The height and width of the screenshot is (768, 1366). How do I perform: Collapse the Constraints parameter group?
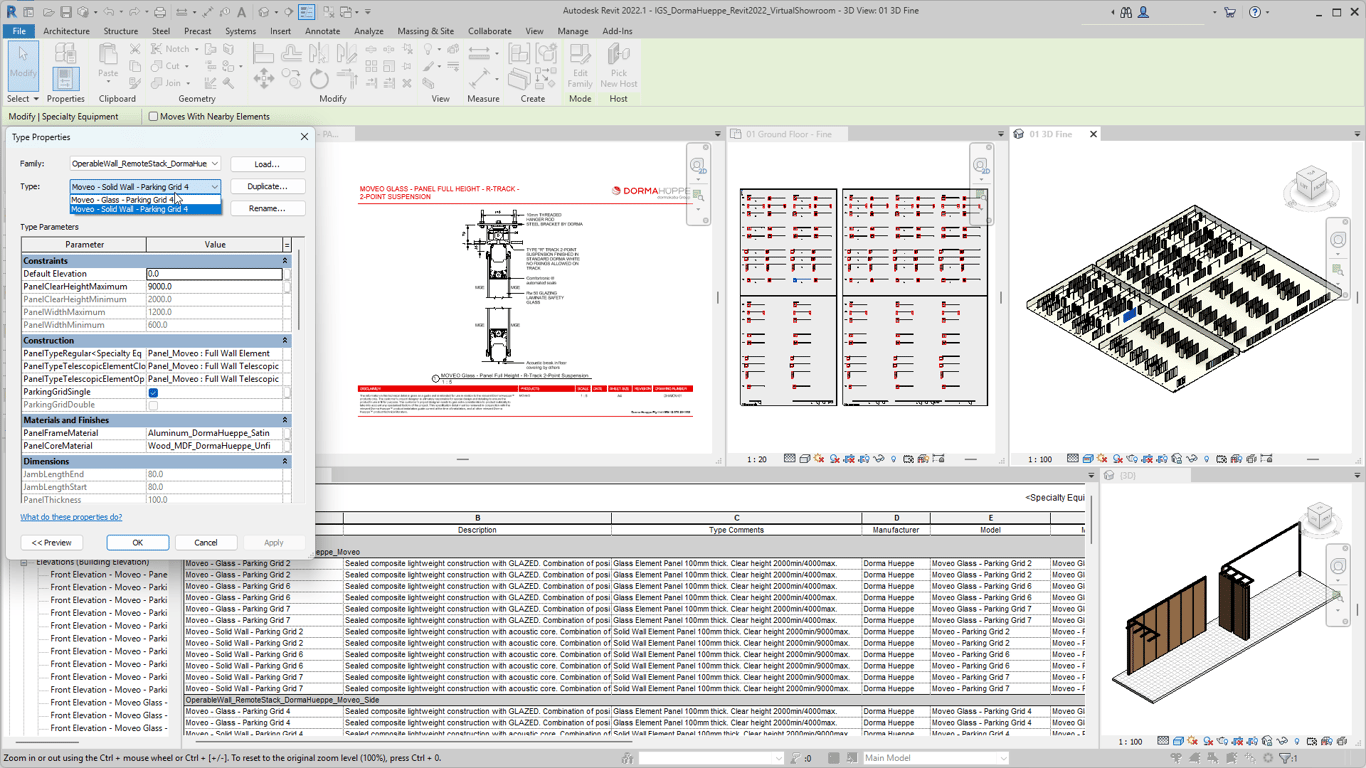[285, 261]
